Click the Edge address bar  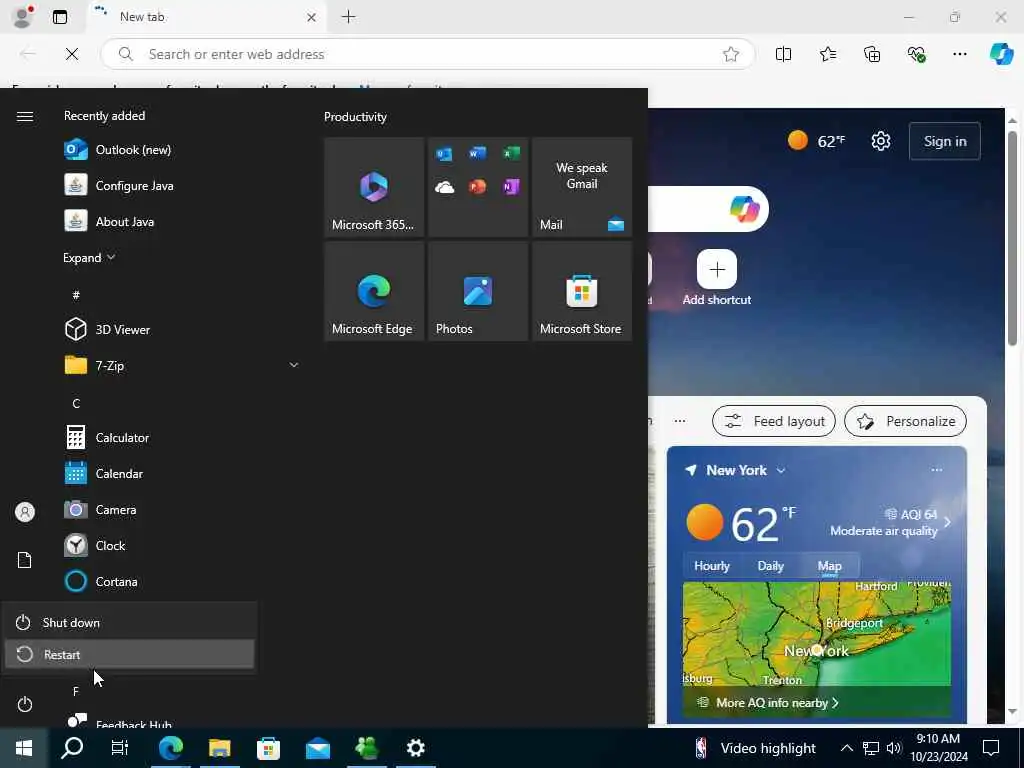[x=428, y=54]
